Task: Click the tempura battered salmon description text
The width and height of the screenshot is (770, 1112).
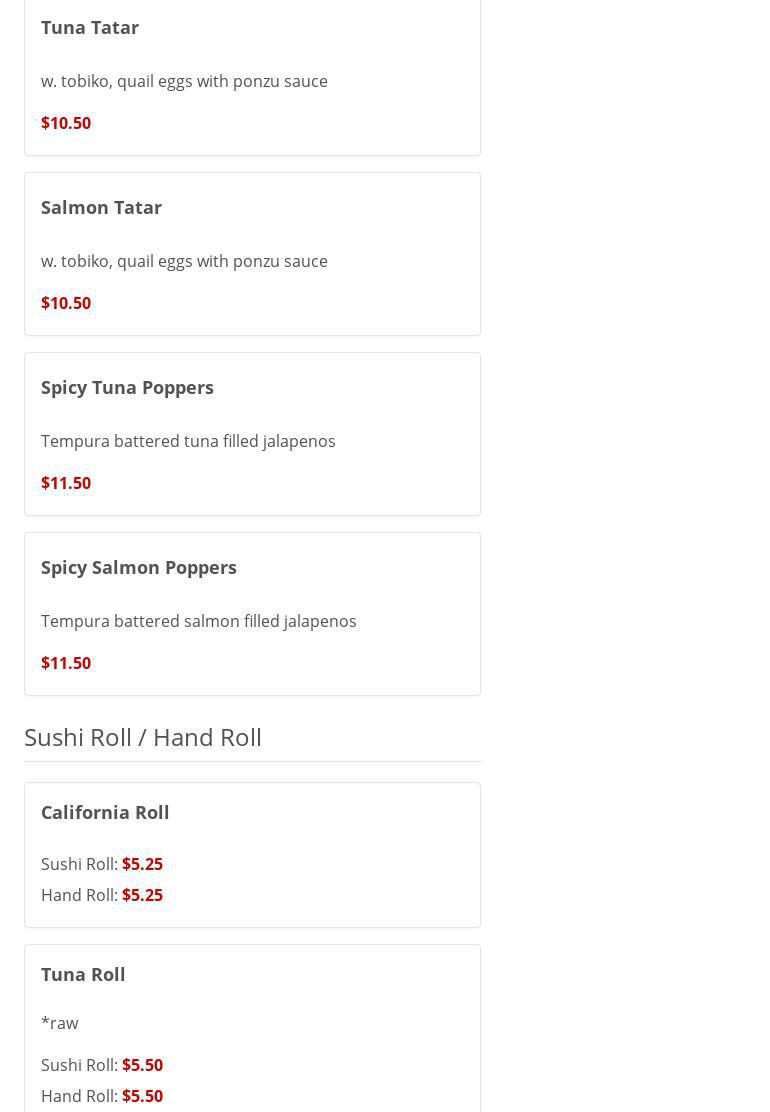Action: pyautogui.click(x=198, y=621)
